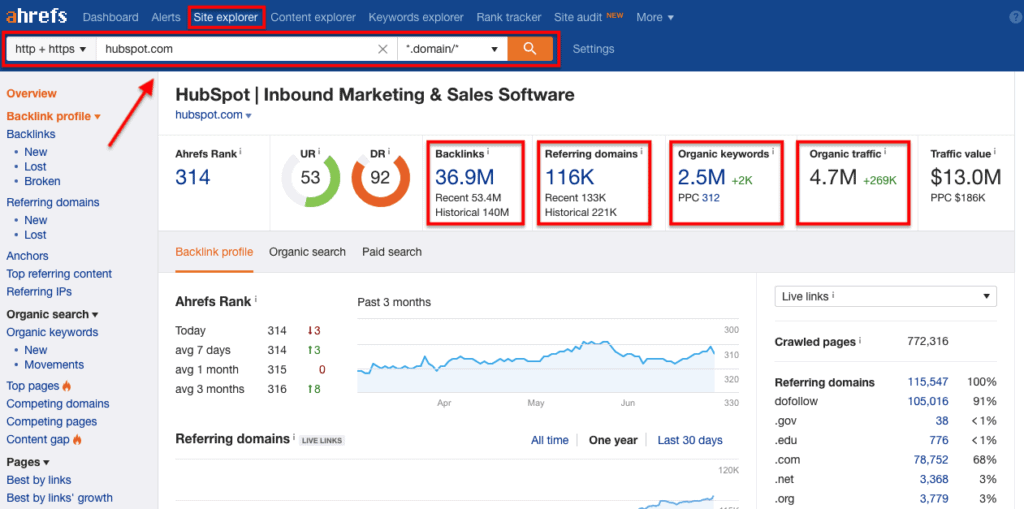Open the http + https protocol dropdown

(x=51, y=49)
